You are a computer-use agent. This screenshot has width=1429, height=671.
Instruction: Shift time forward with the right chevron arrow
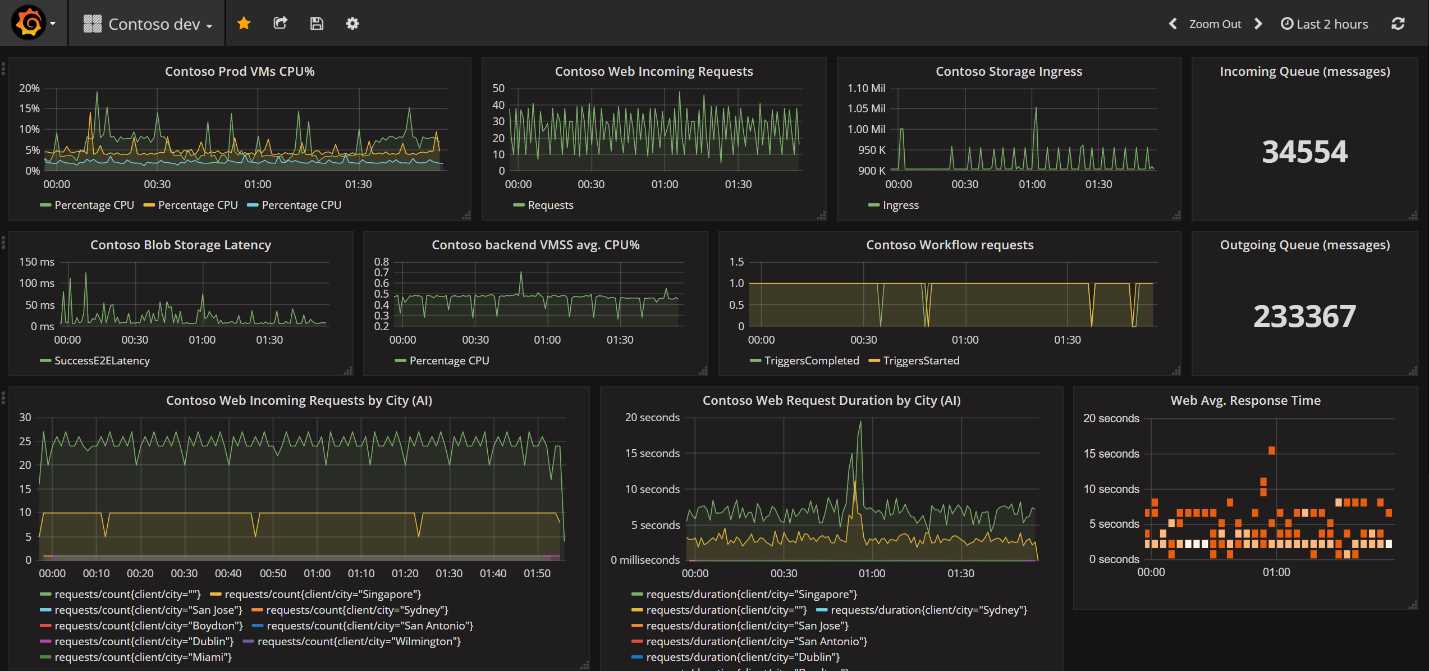pos(1258,23)
